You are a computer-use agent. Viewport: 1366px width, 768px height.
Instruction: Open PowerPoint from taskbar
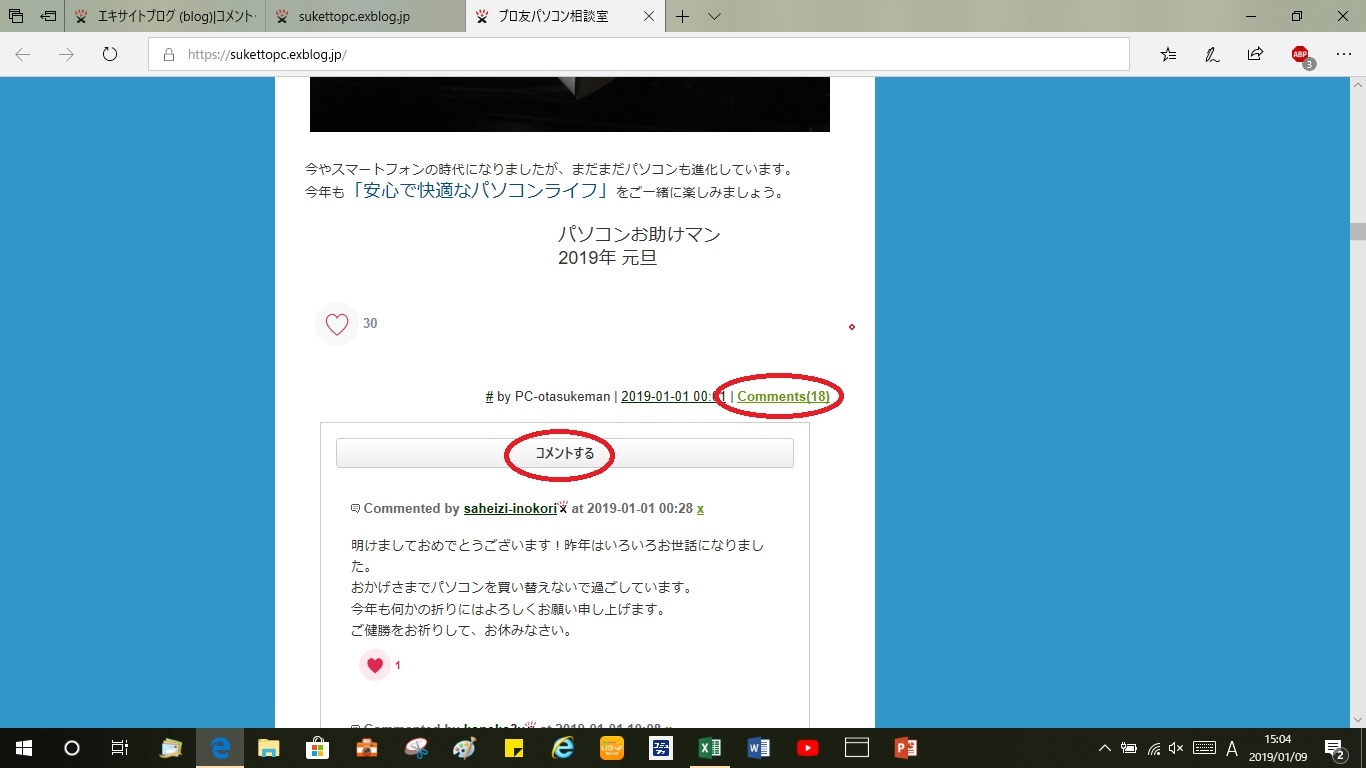point(906,748)
